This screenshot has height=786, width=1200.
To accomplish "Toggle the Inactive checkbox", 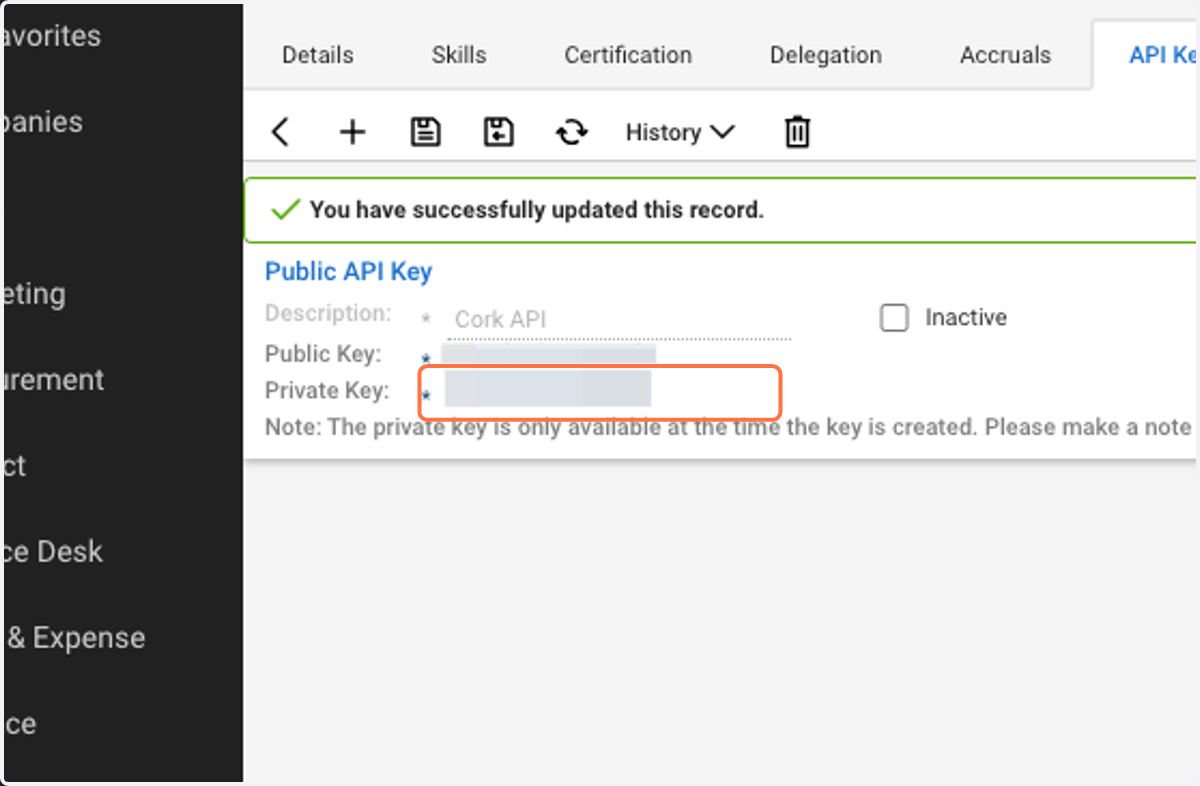I will click(x=894, y=318).
